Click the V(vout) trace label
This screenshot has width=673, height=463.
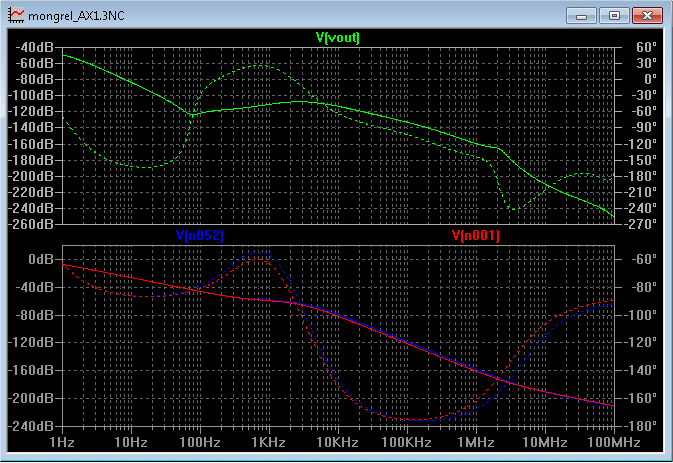338,38
